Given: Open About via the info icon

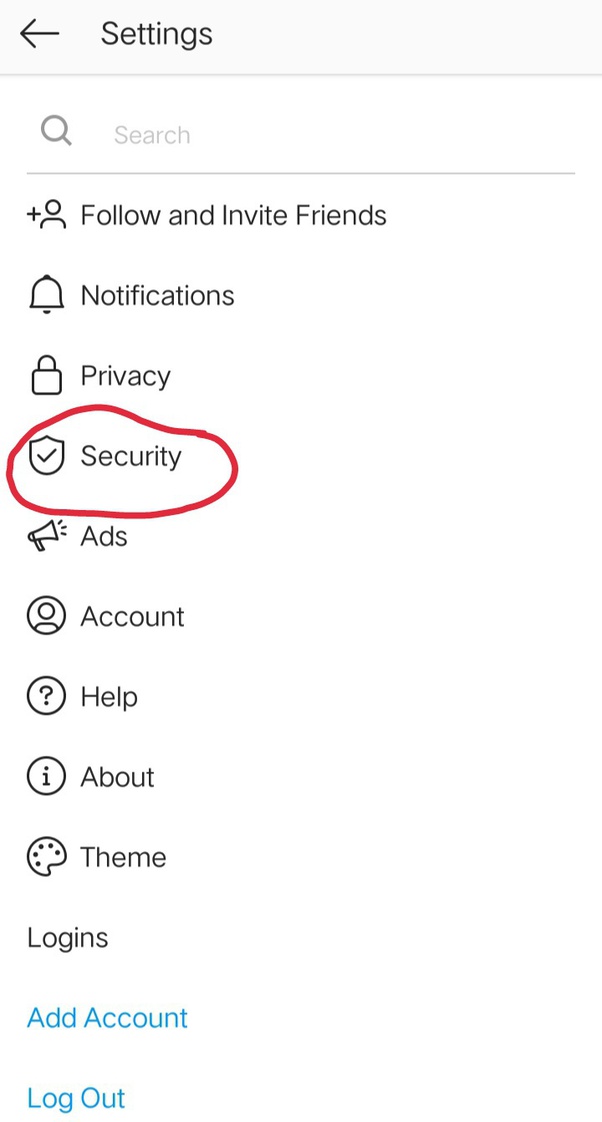Looking at the screenshot, I should pyautogui.click(x=45, y=776).
